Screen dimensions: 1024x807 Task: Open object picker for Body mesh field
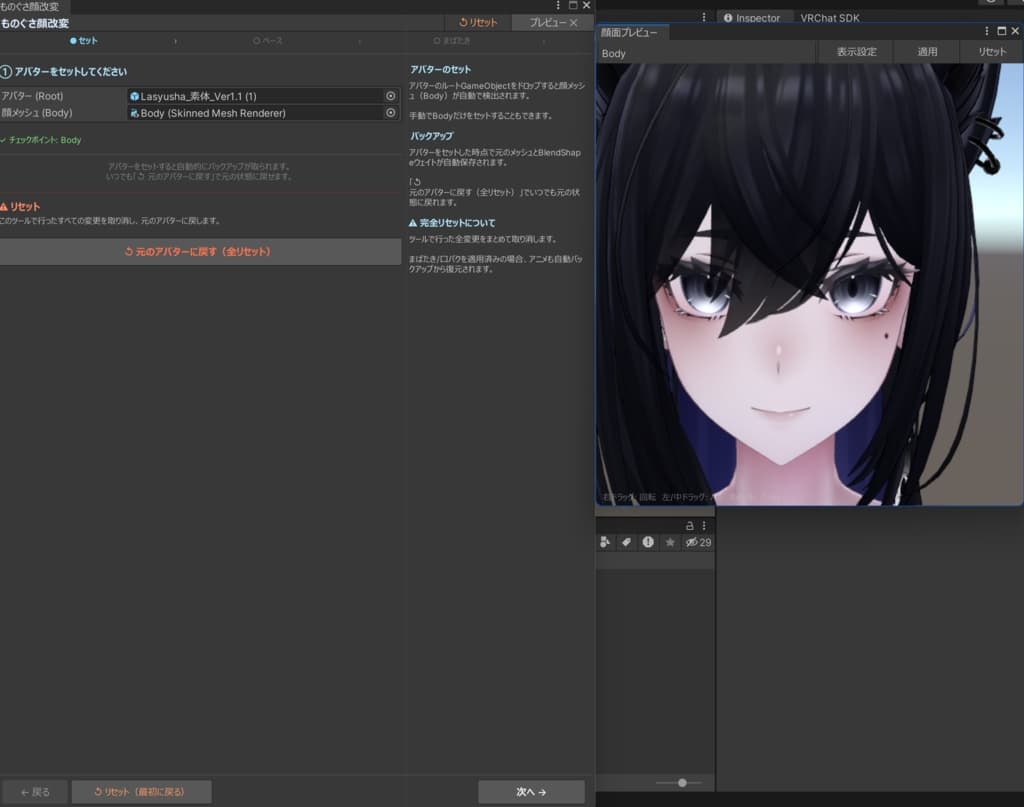(x=391, y=113)
